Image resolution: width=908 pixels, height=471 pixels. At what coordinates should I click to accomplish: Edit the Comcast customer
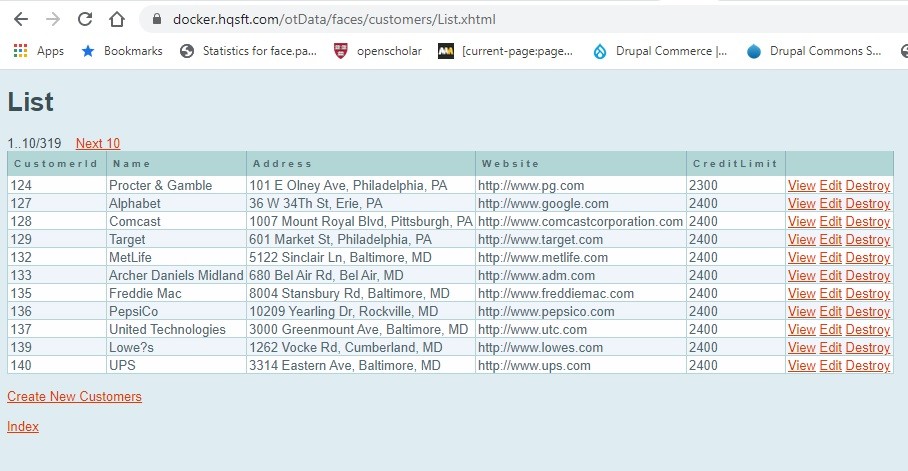click(830, 221)
